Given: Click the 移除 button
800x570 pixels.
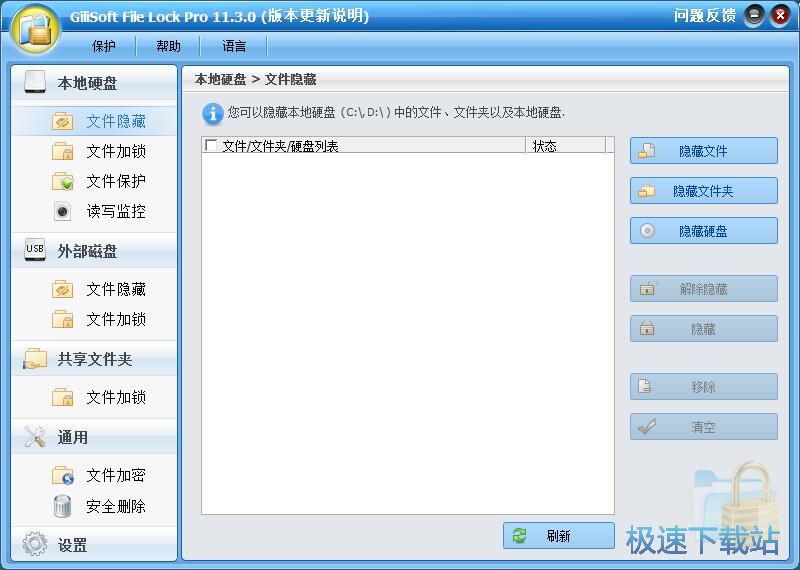Looking at the screenshot, I should (x=704, y=387).
